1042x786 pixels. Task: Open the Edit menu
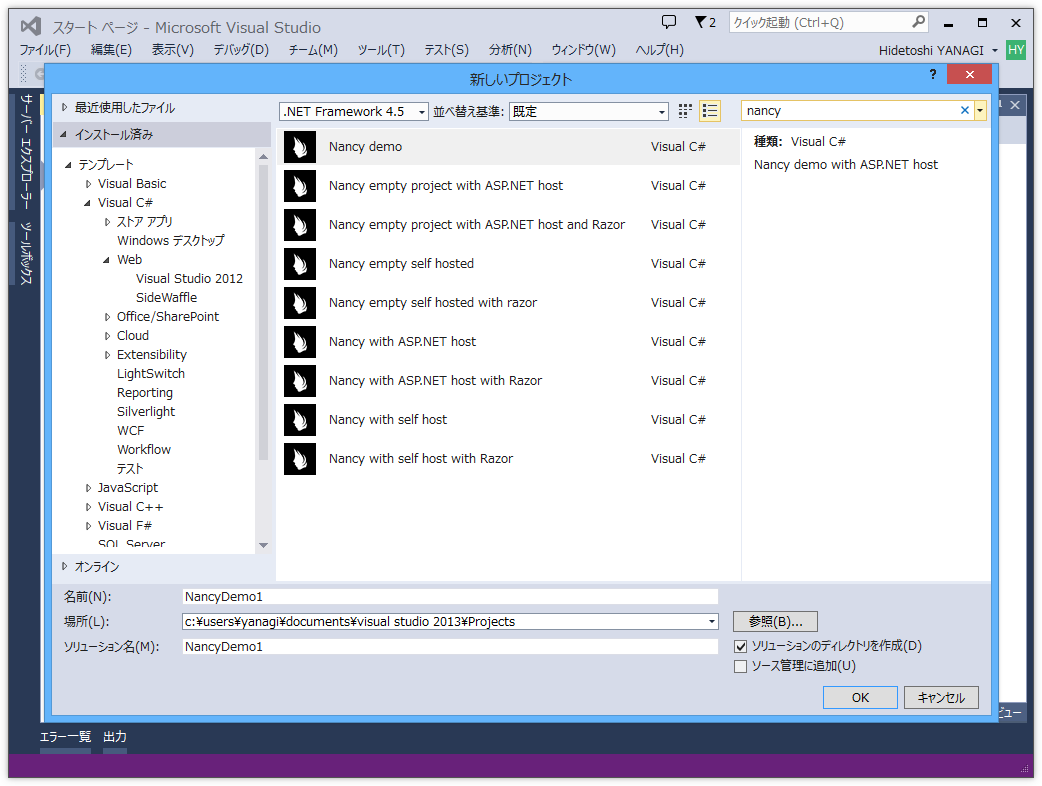pos(111,50)
